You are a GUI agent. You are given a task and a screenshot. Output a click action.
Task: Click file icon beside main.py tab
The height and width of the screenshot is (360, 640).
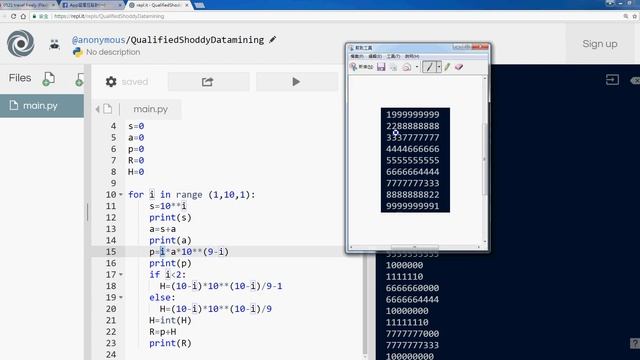pos(108,109)
